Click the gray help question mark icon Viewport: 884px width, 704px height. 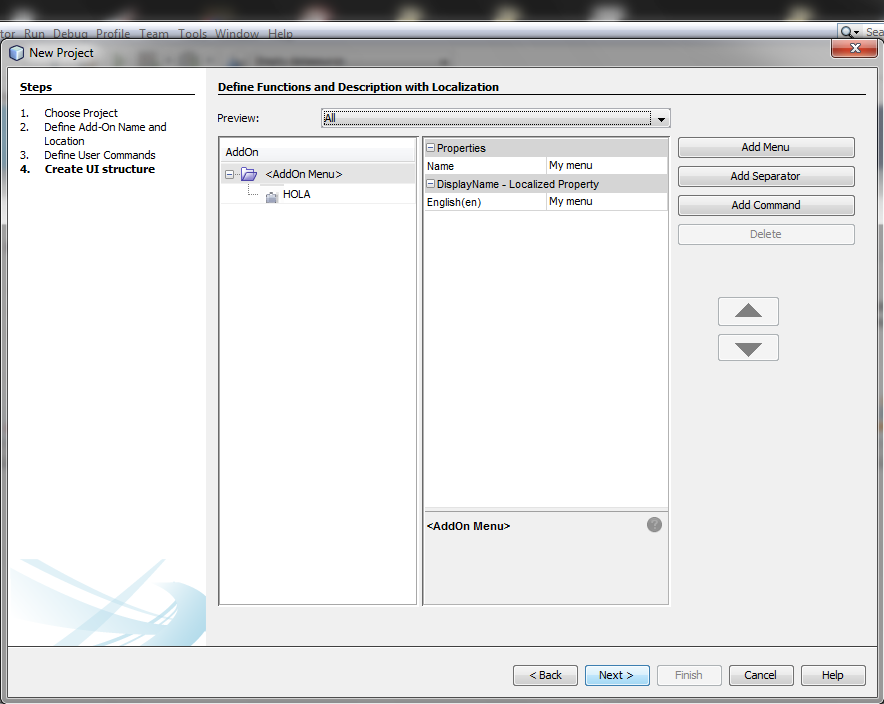pyautogui.click(x=654, y=525)
